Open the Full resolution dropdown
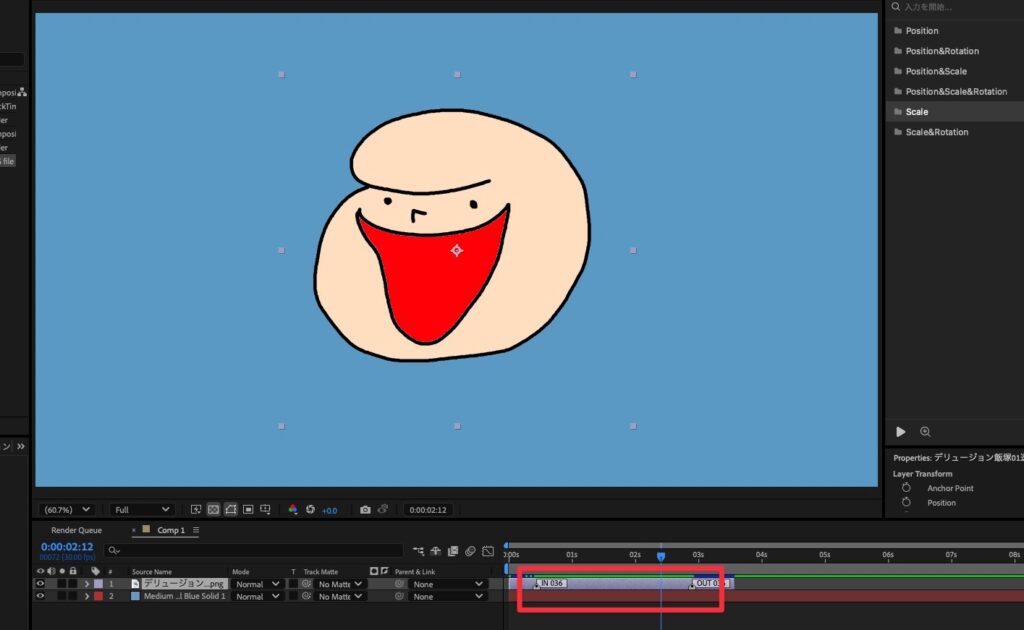The image size is (1024, 630). pos(141,510)
